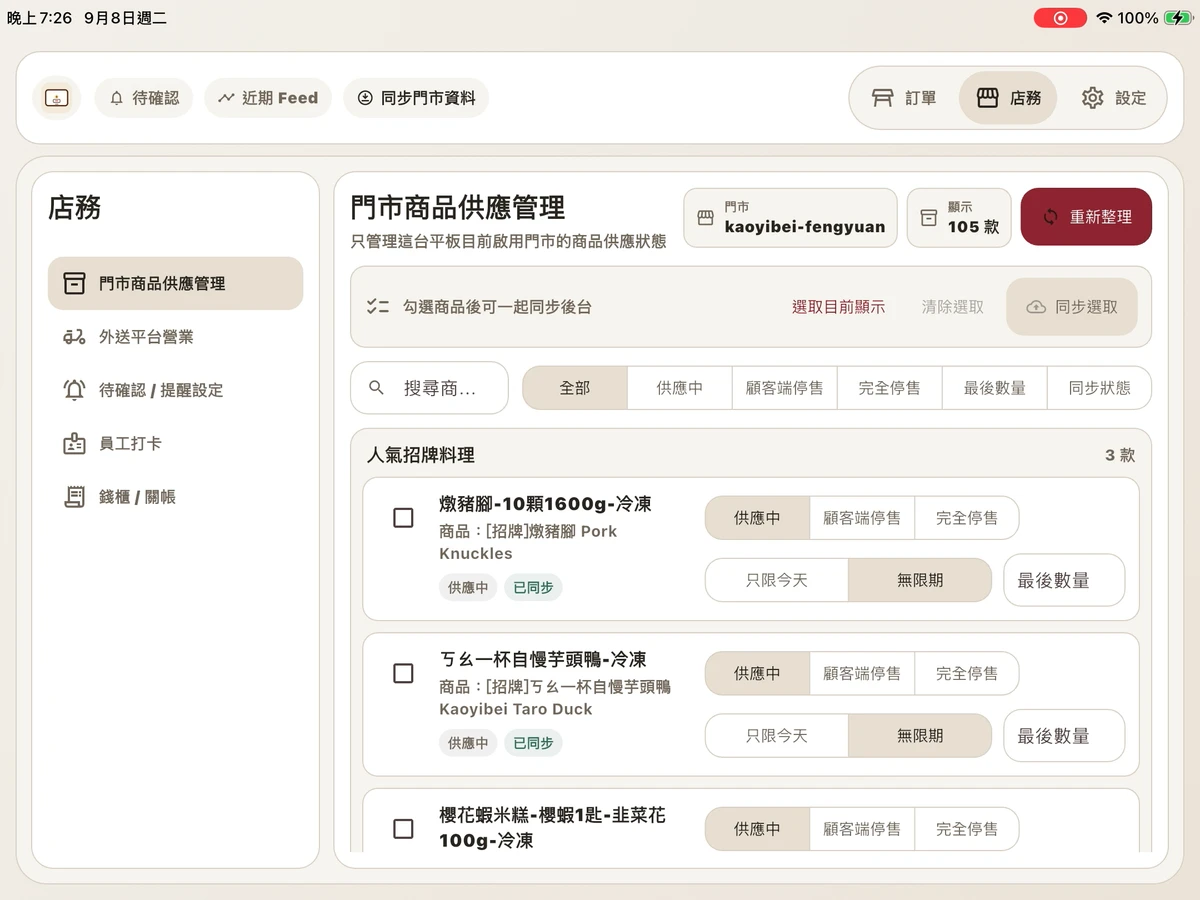Select the 顧客端停售 filter tab
The image size is (1200, 900).
[785, 388]
